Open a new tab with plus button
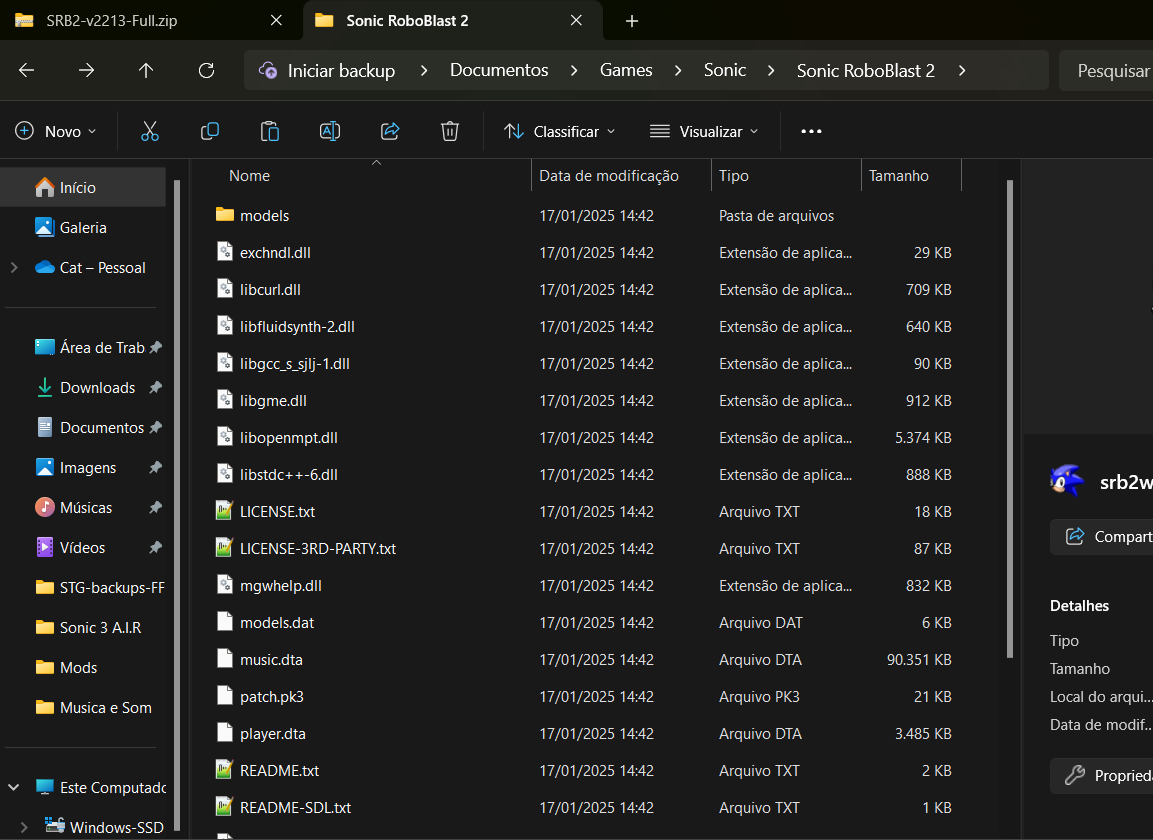This screenshot has width=1153, height=840. pos(632,21)
